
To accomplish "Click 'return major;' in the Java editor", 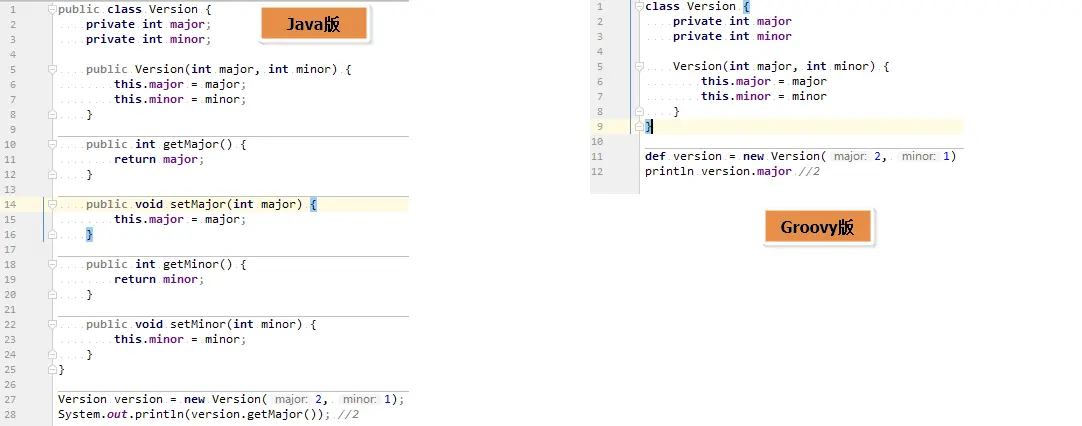I will tap(159, 159).
